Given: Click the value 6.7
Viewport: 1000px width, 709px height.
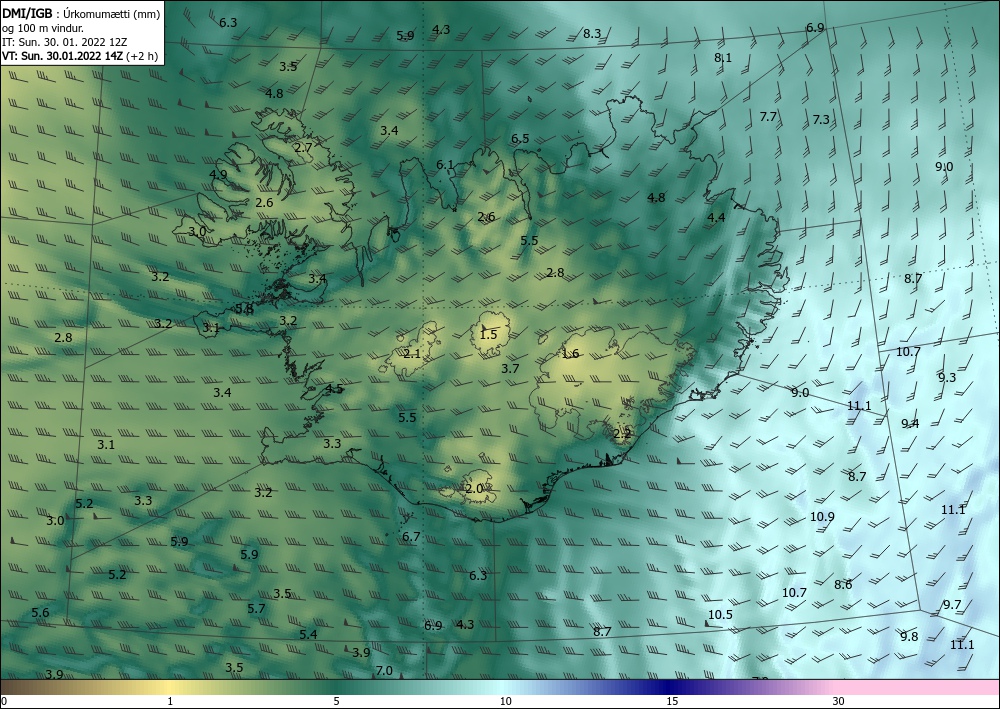Looking at the screenshot, I should click(x=411, y=537).
